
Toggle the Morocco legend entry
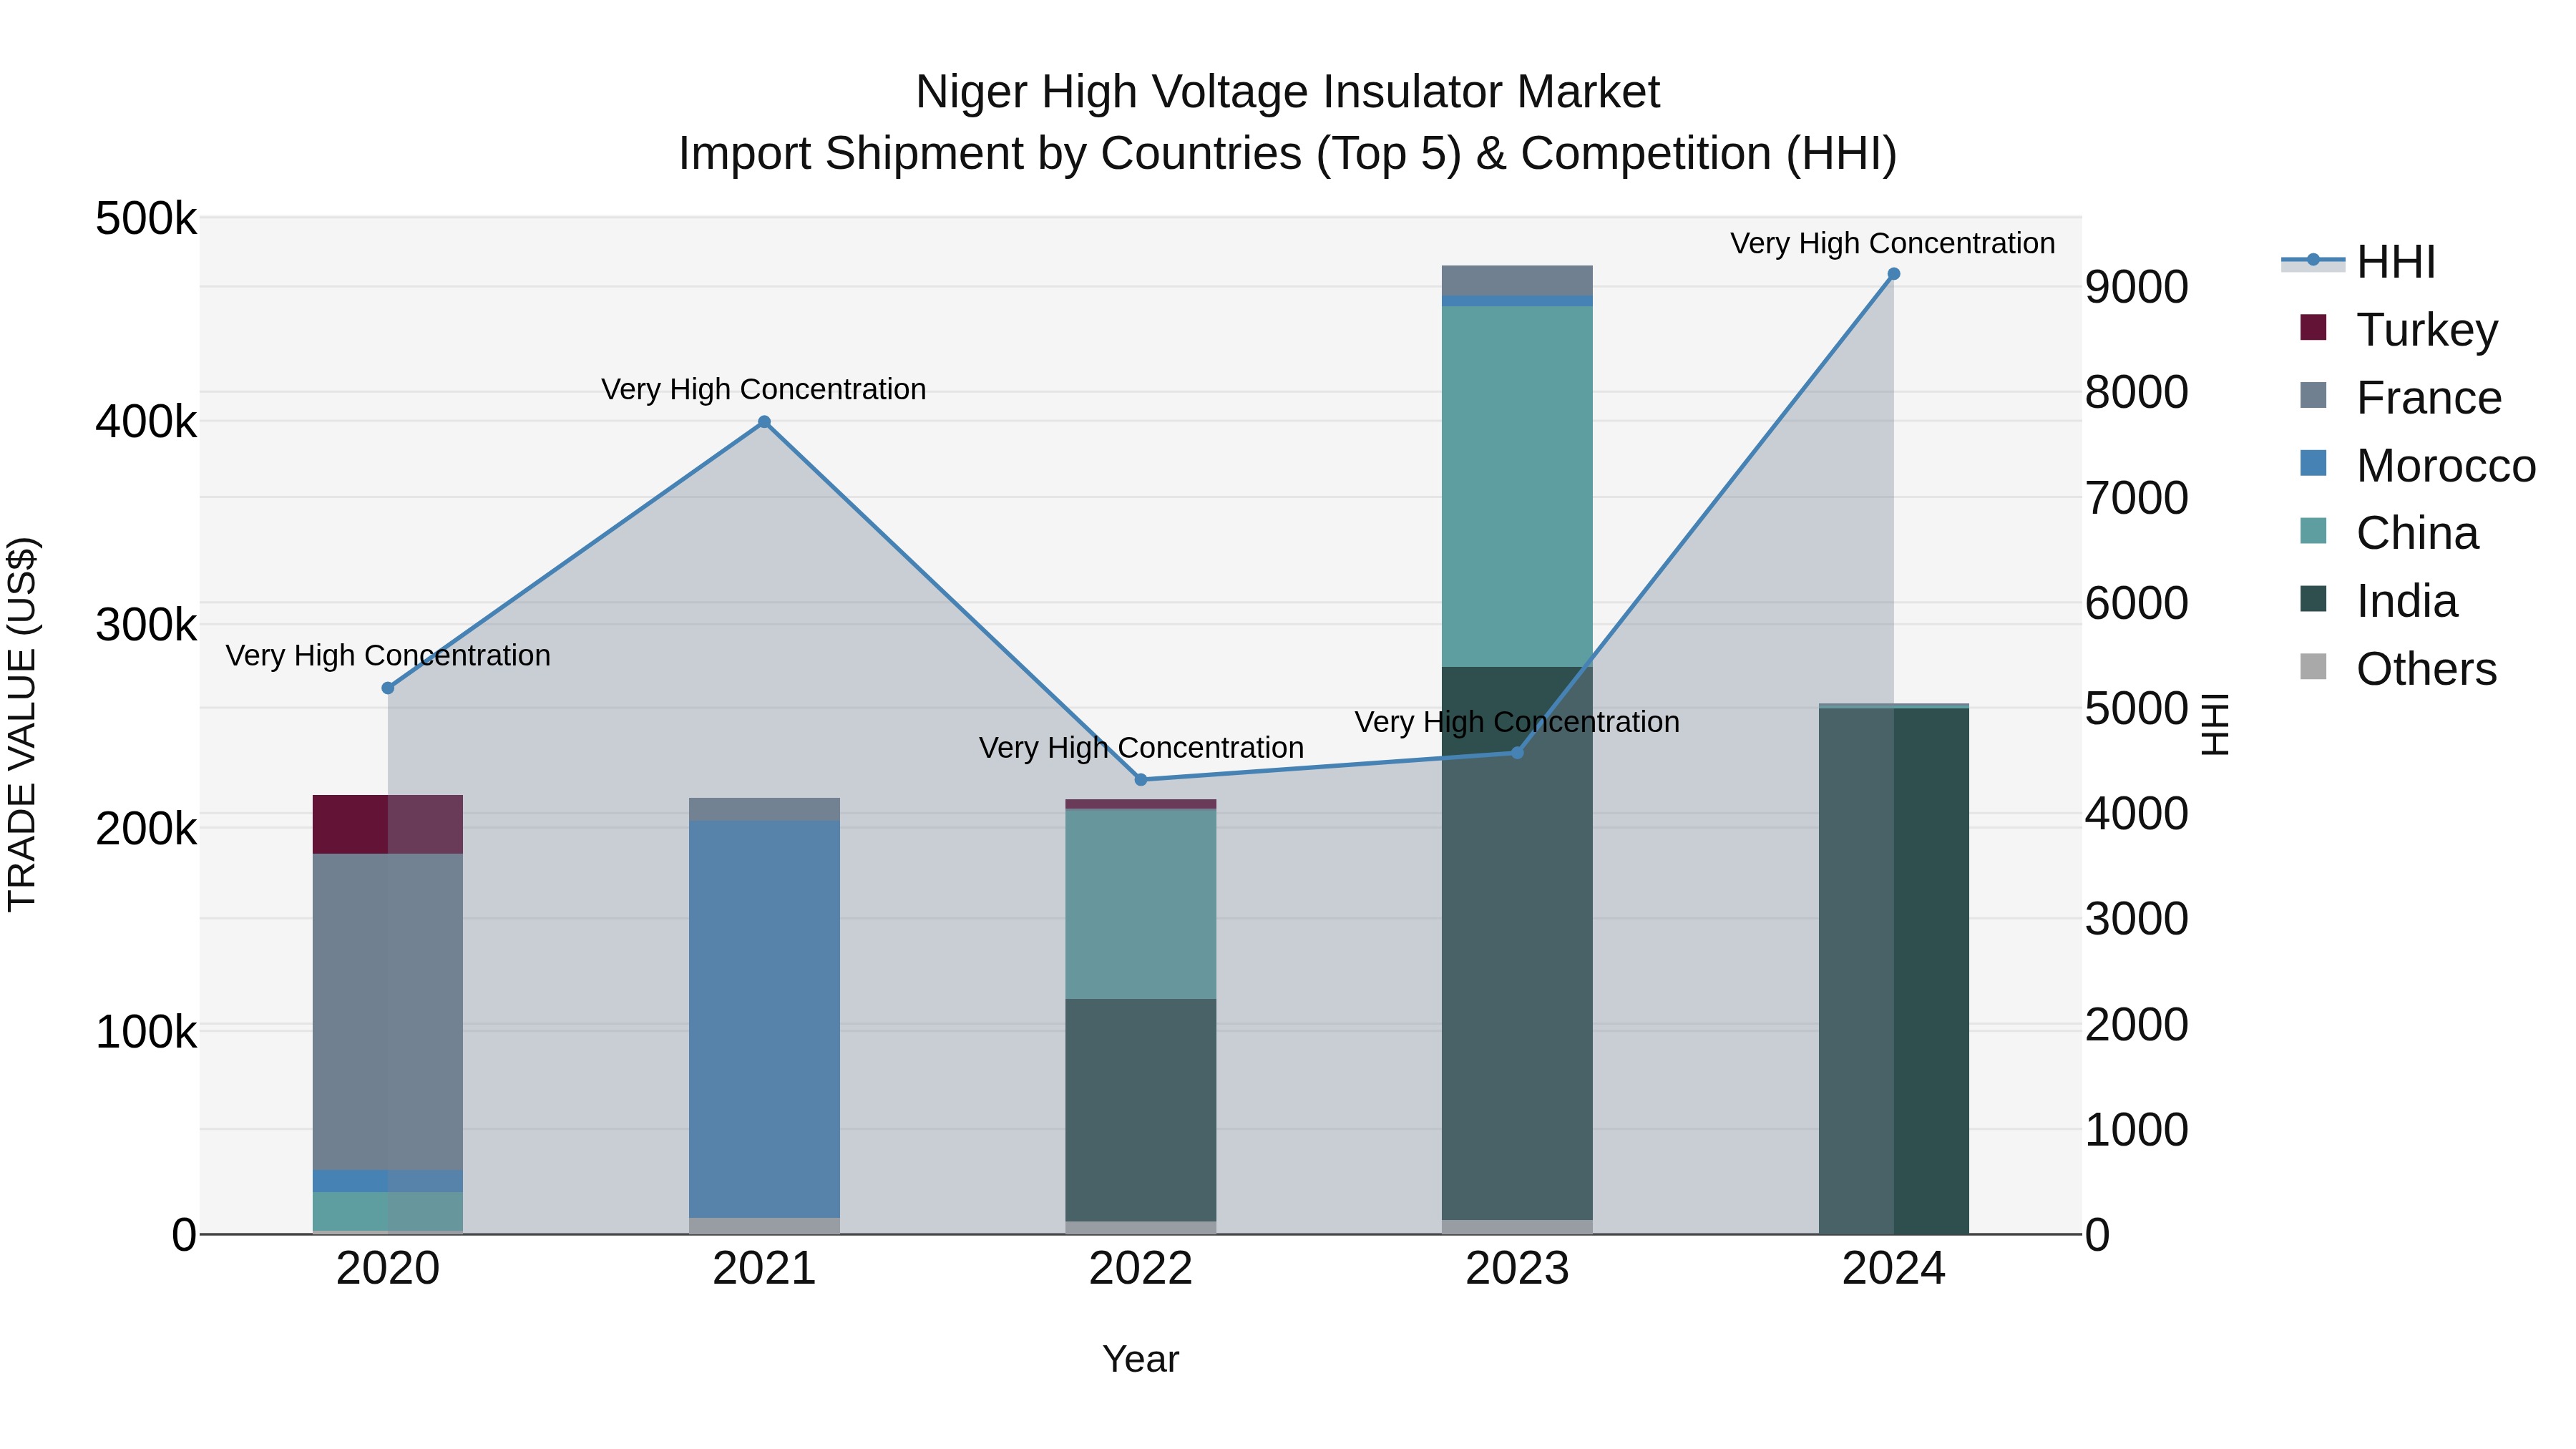click(x=2417, y=465)
